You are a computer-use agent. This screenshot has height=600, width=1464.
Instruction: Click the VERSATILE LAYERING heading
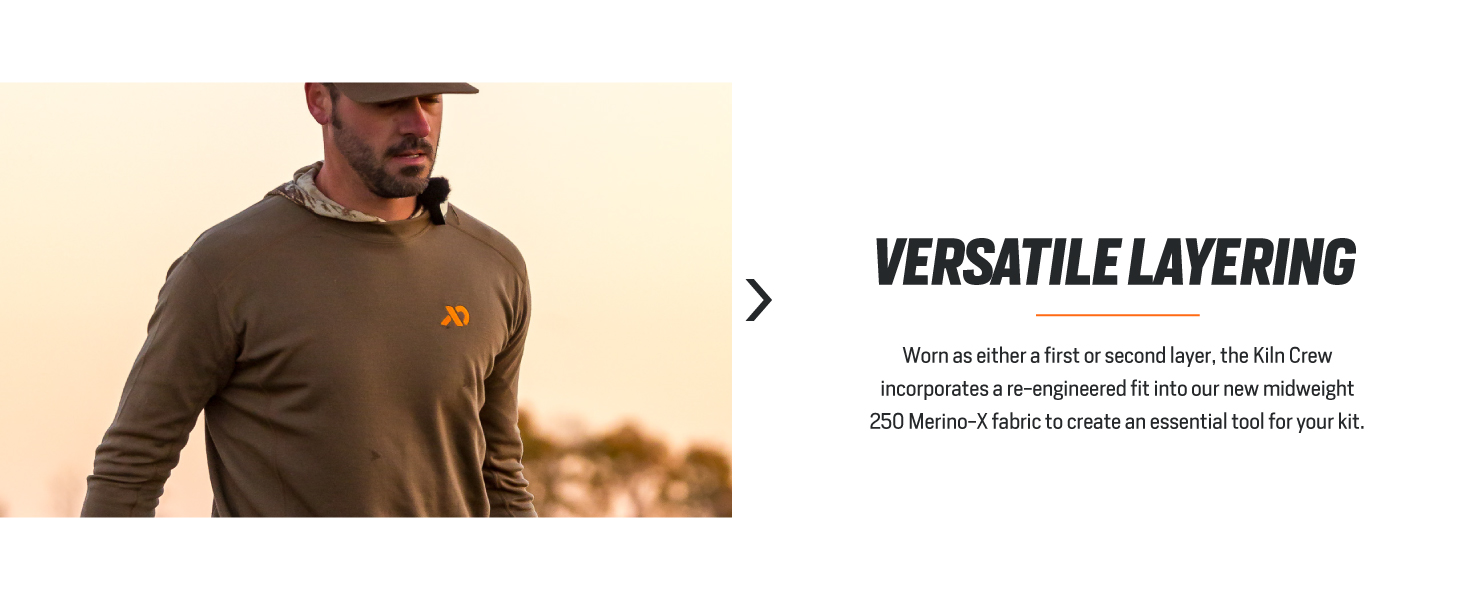pyautogui.click(x=1116, y=262)
